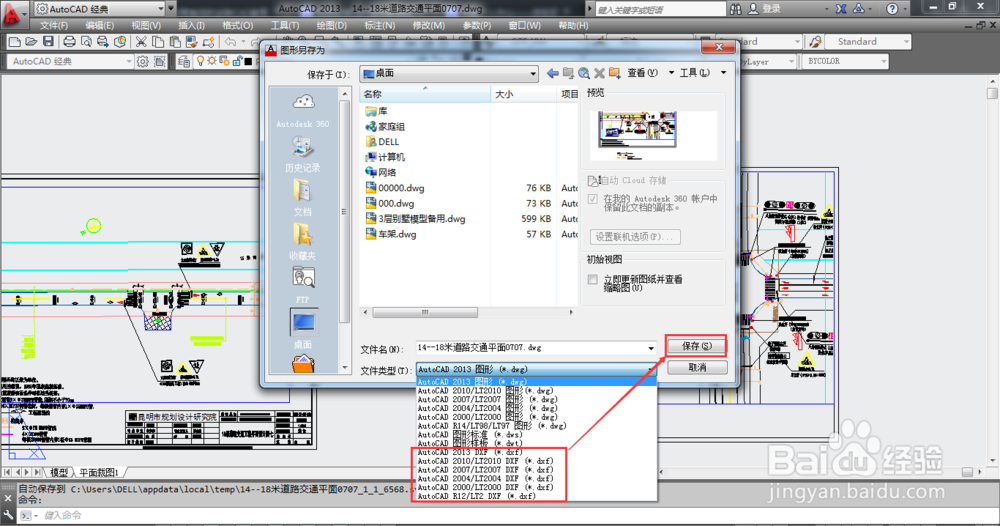The height and width of the screenshot is (526, 1000).
Task: Toggle the layer light bulb on/off icon
Action: click(201, 61)
